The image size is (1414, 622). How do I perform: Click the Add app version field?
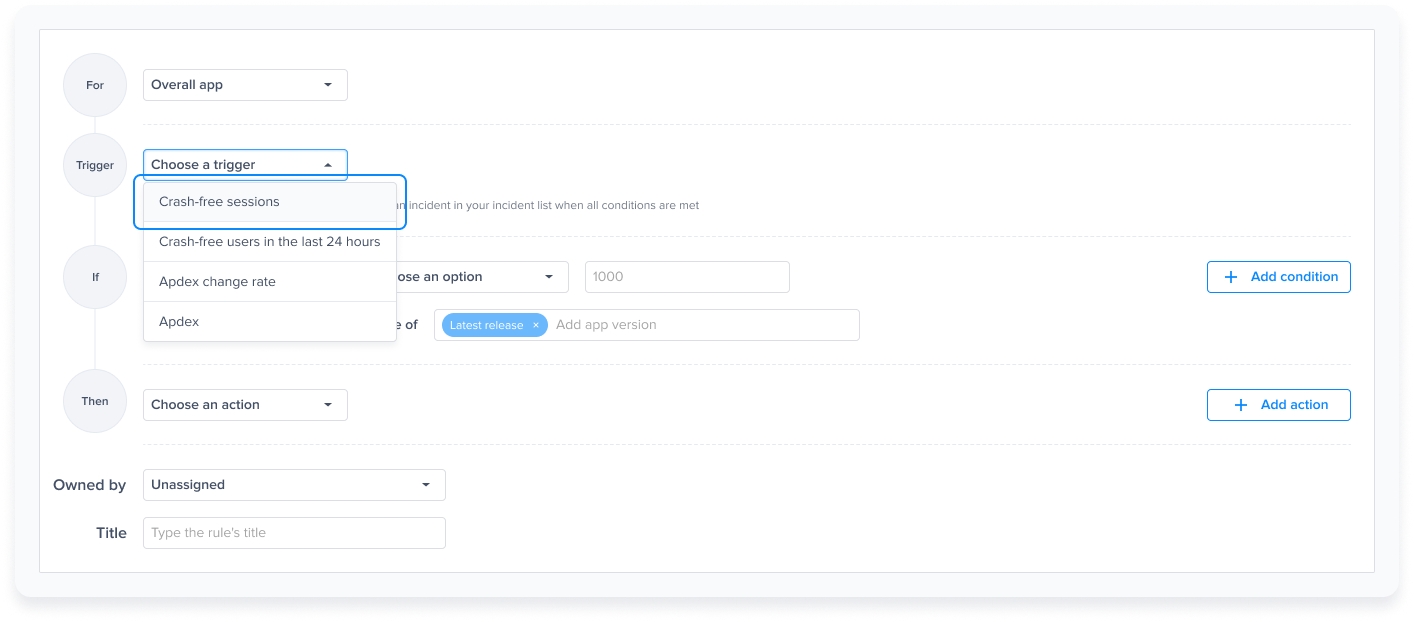pyautogui.click(x=700, y=325)
